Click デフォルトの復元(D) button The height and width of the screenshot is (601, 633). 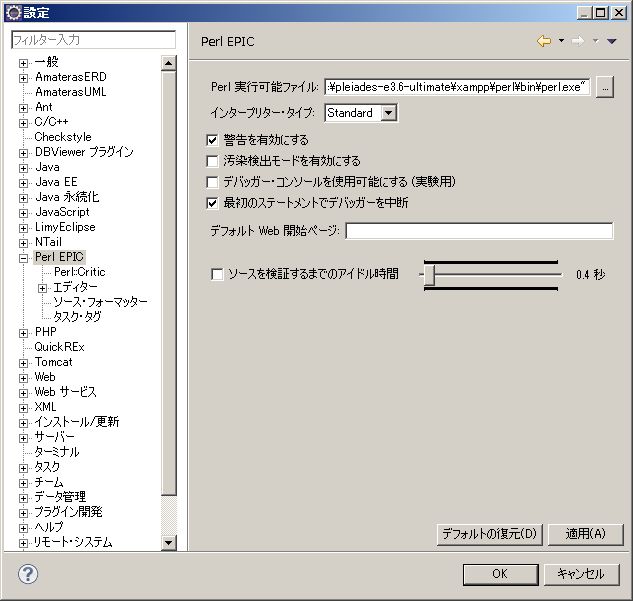point(490,534)
